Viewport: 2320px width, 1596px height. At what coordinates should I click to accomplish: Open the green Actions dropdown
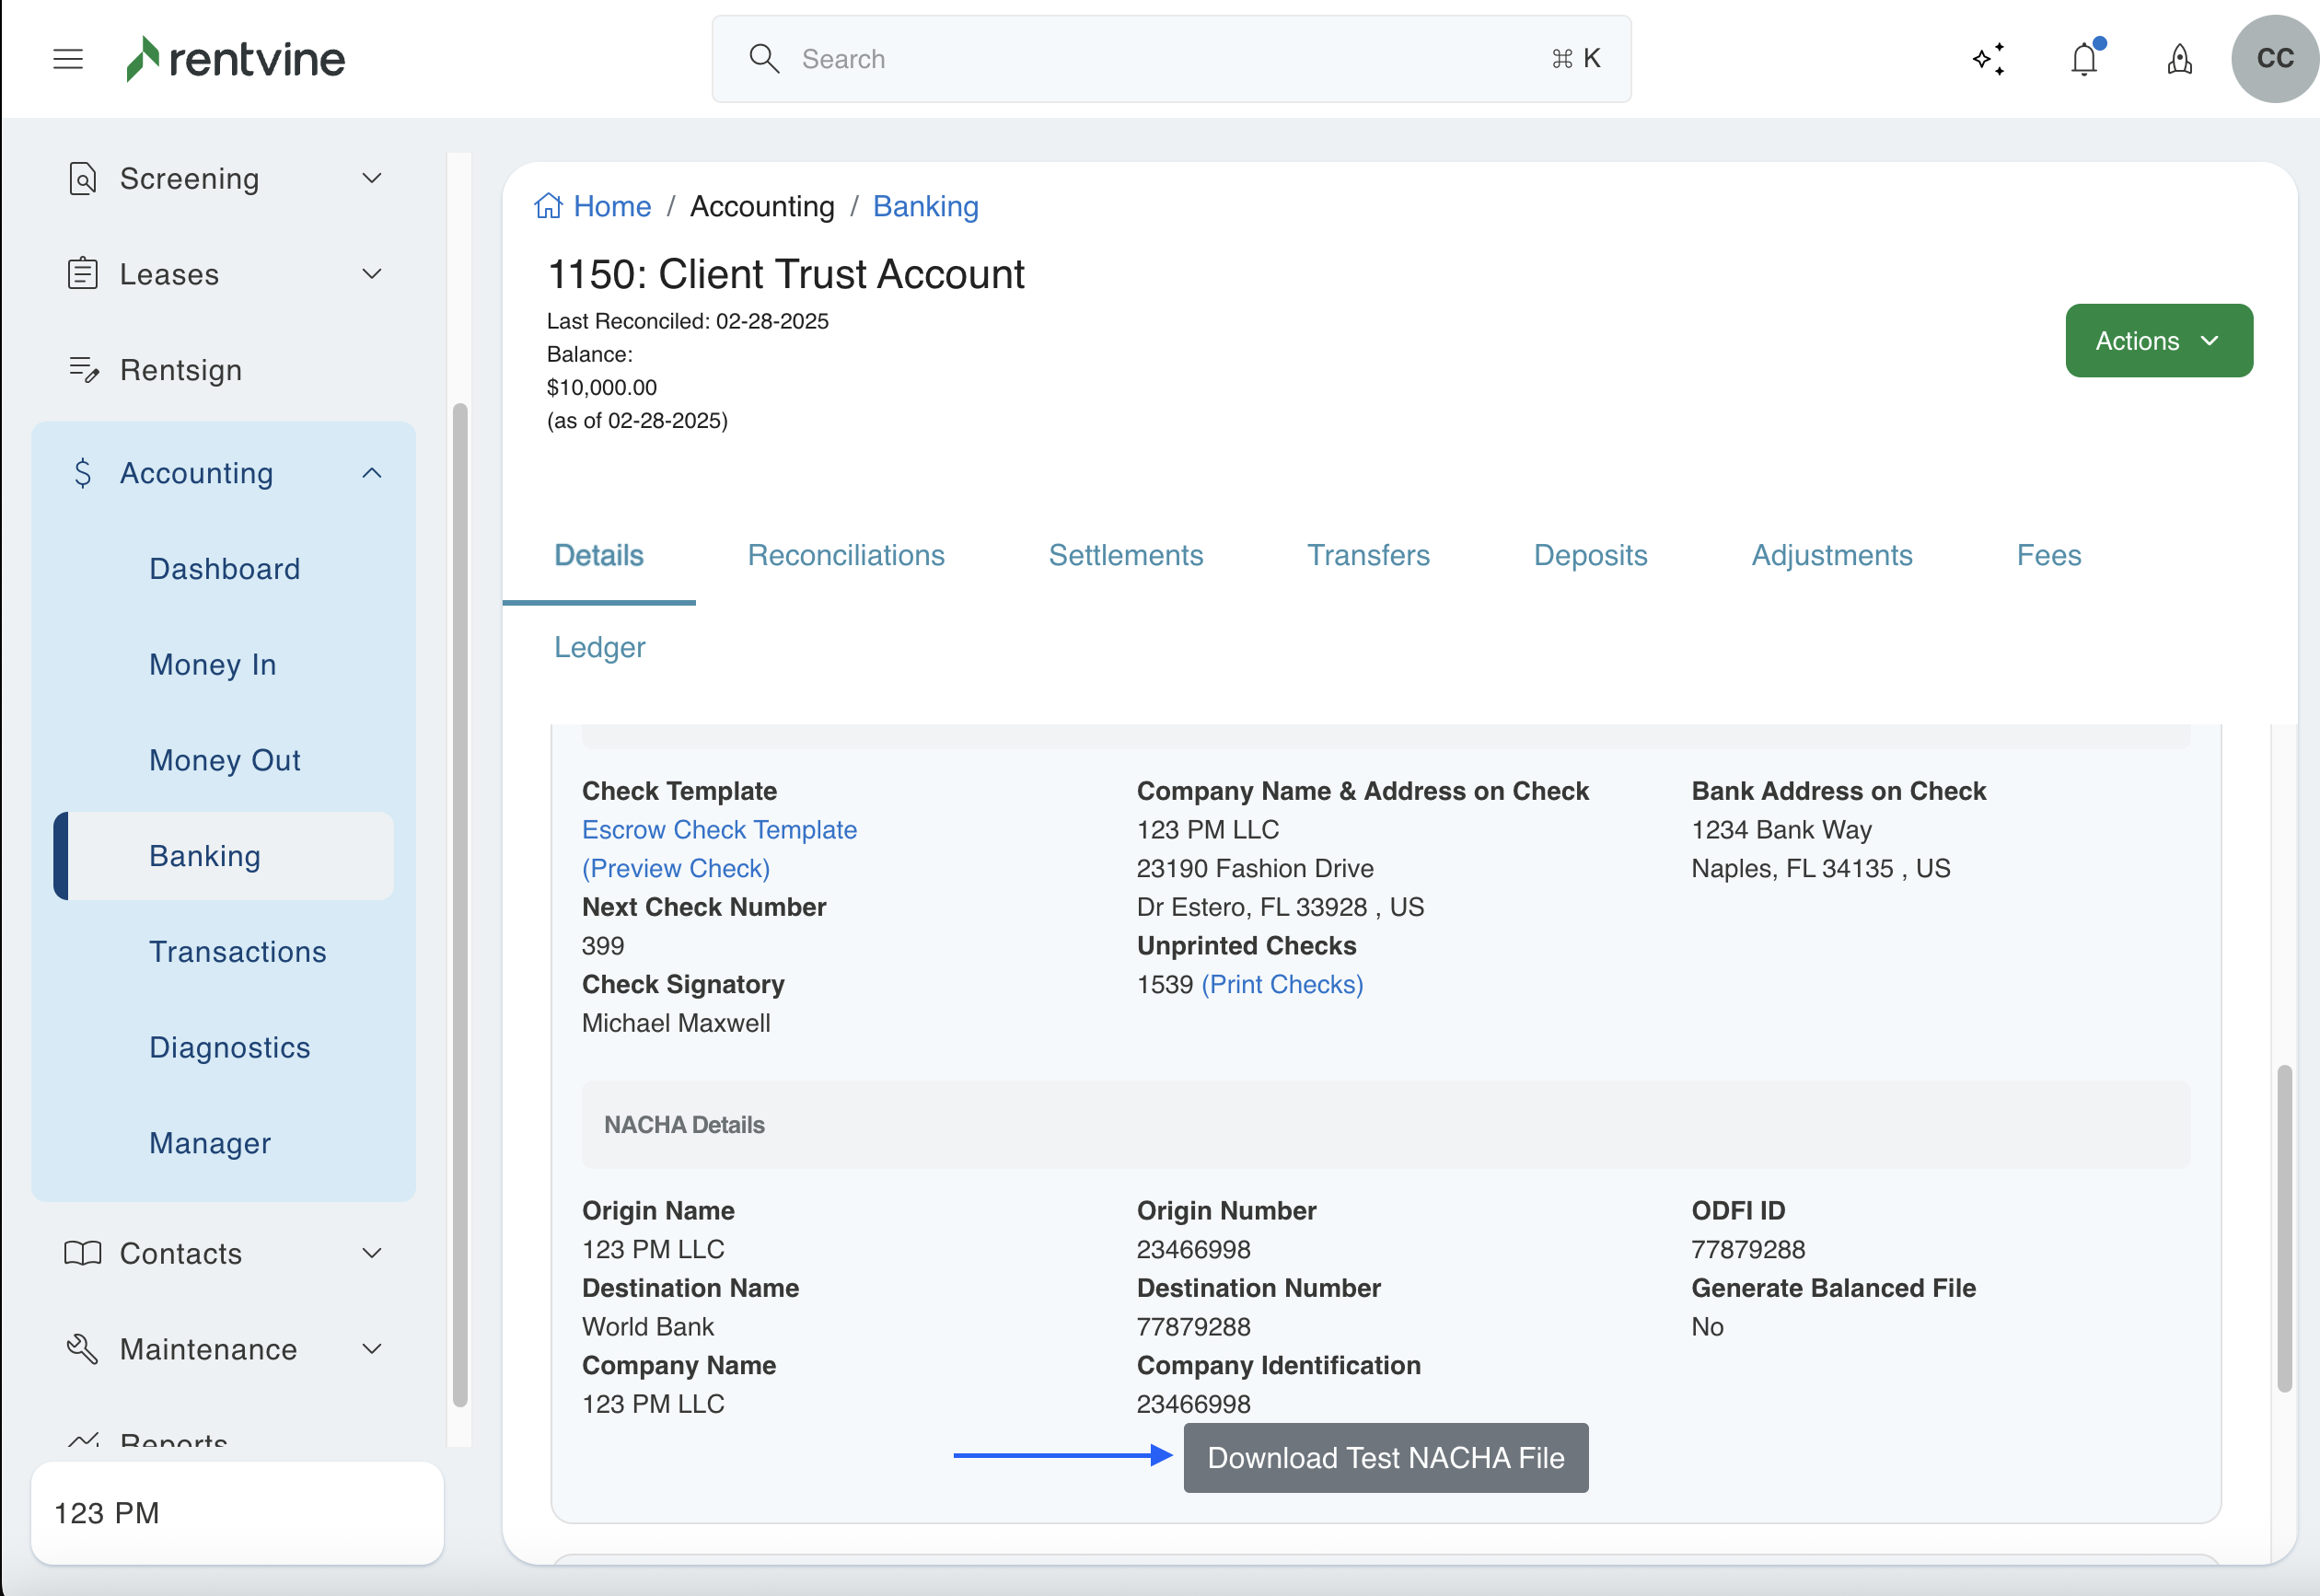[x=2158, y=341]
